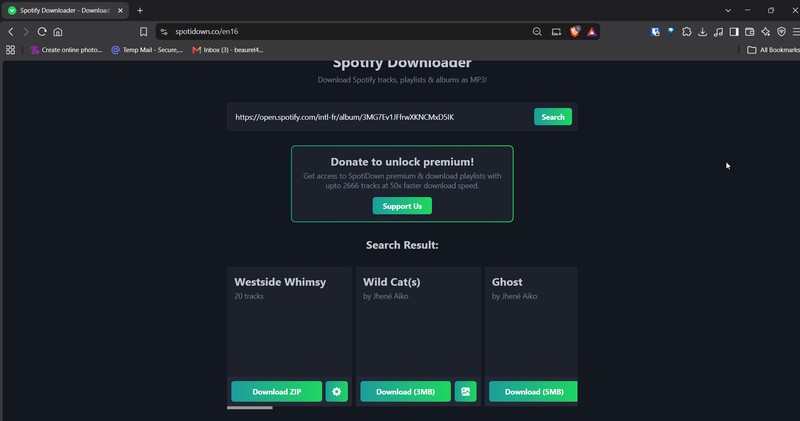This screenshot has height=421, width=800.
Task: Open the browser home page
Action: [x=58, y=32]
